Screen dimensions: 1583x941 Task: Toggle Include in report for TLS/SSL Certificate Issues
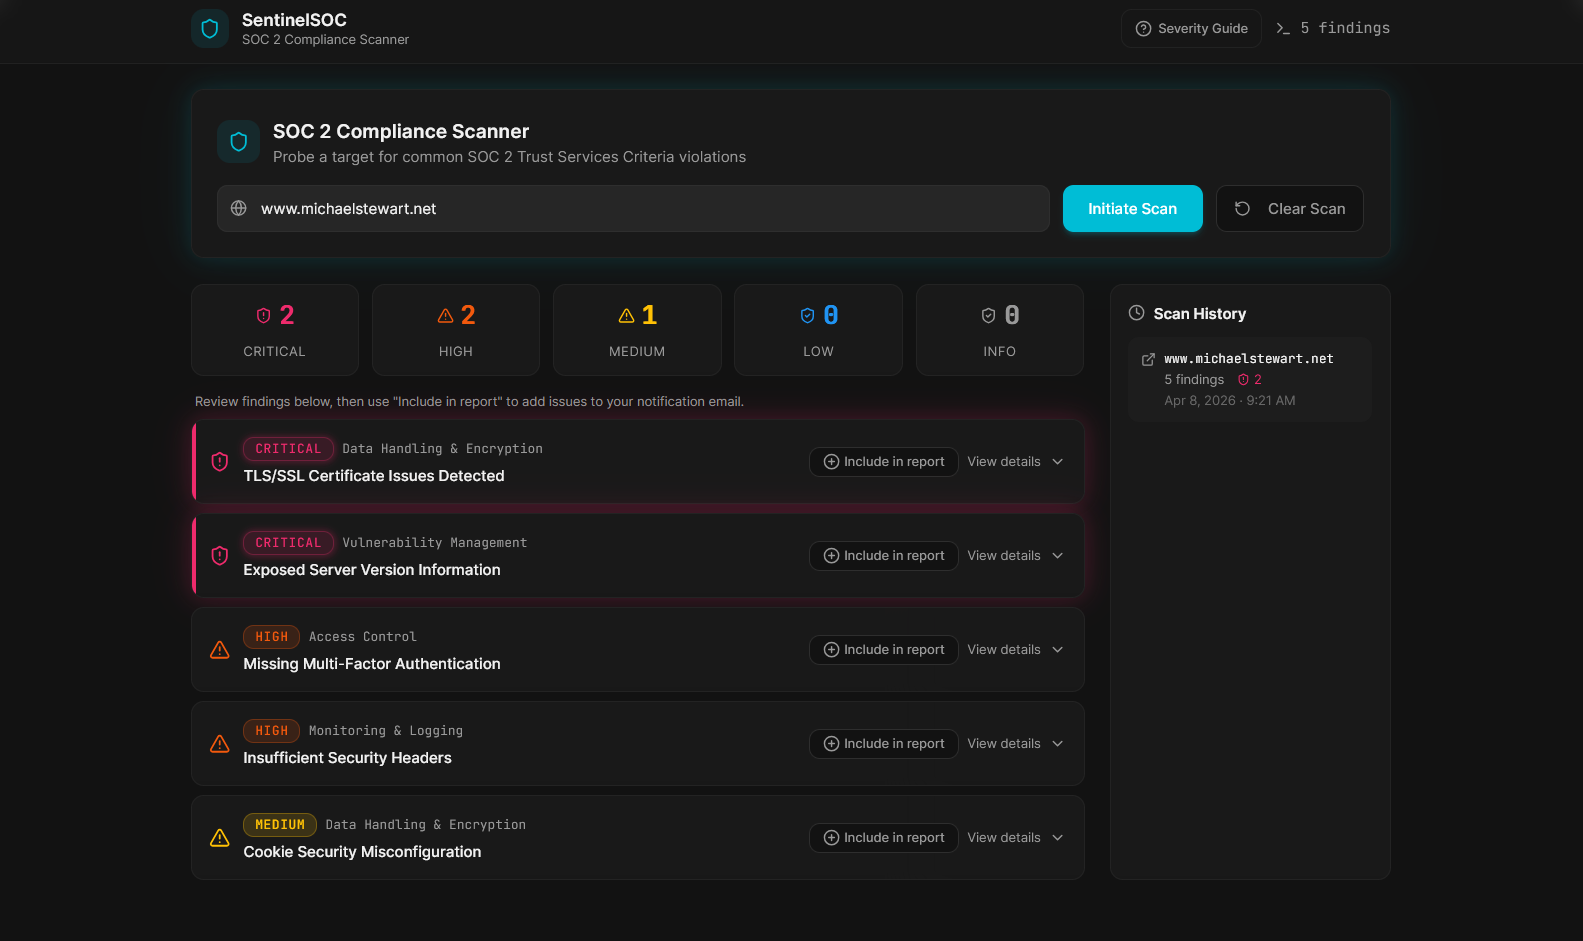click(883, 462)
